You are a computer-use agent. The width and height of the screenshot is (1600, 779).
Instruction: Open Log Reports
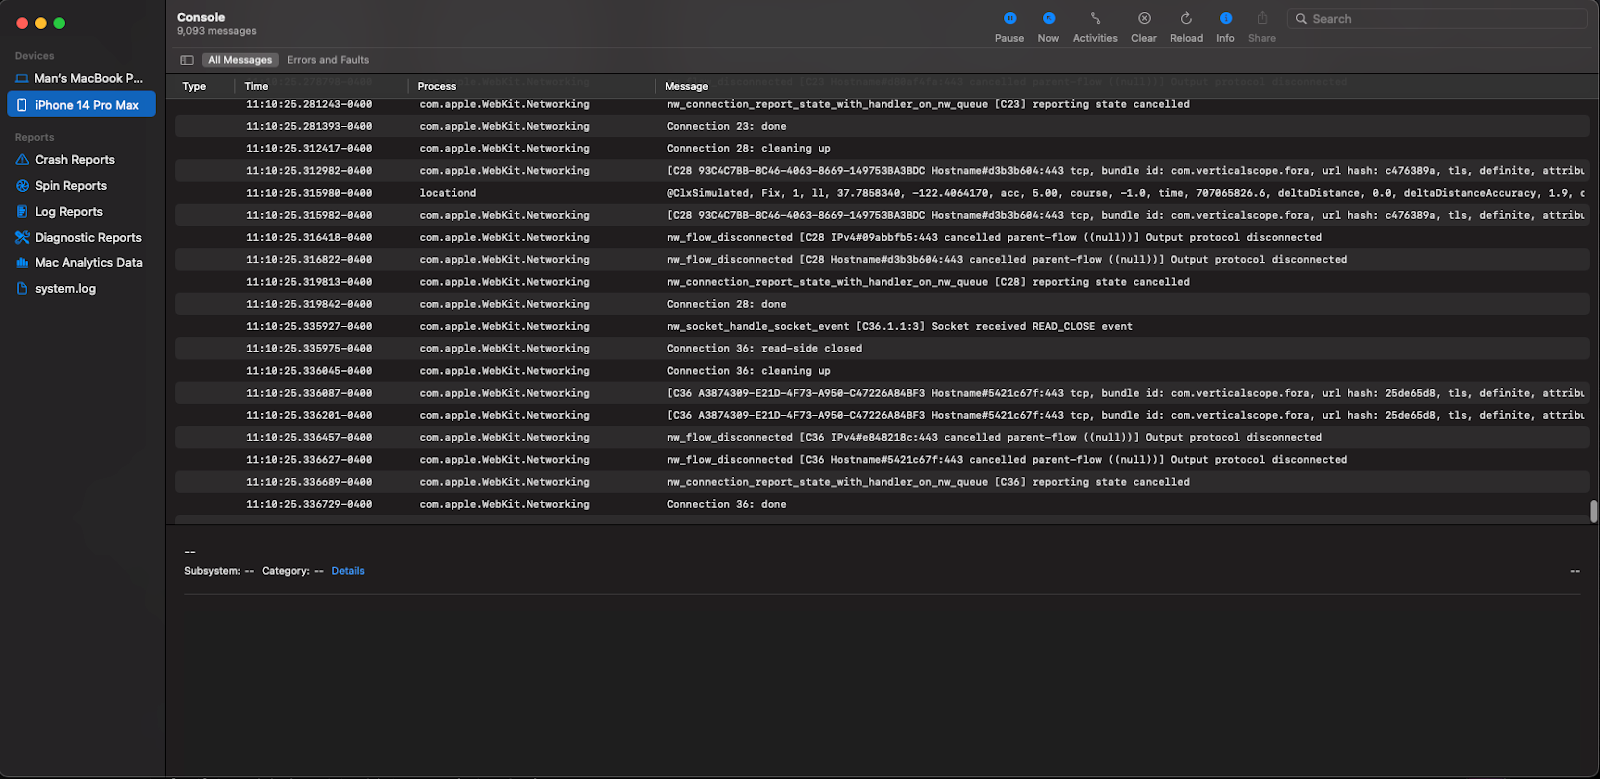pyautogui.click(x=69, y=212)
